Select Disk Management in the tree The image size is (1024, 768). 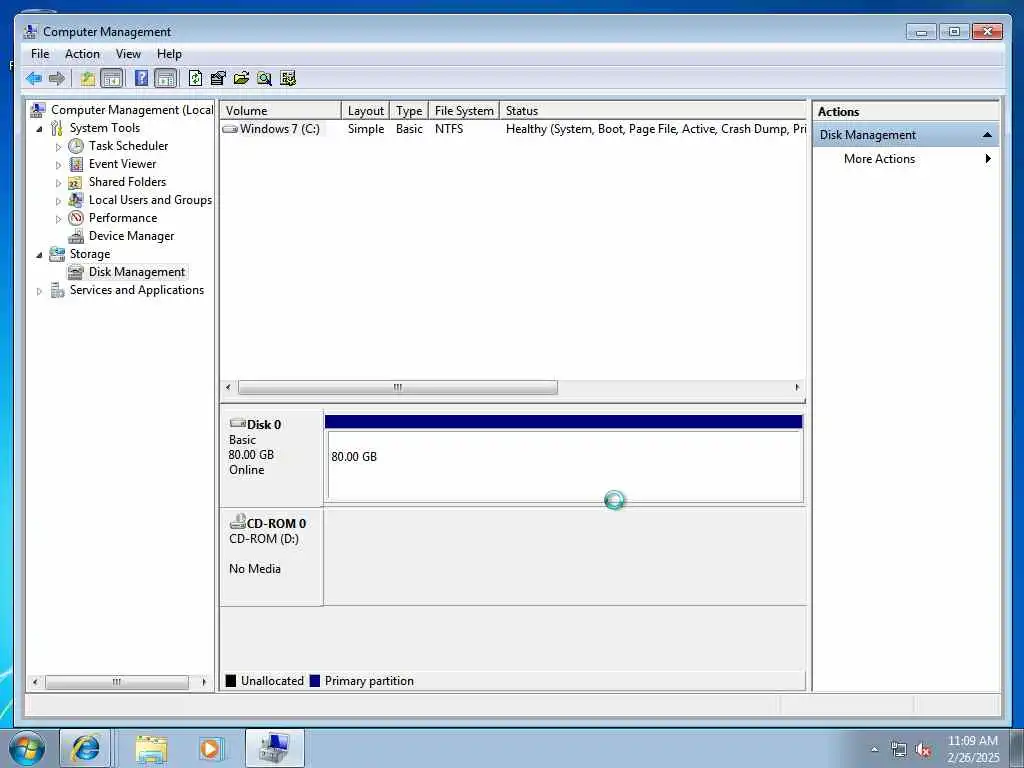[136, 272]
